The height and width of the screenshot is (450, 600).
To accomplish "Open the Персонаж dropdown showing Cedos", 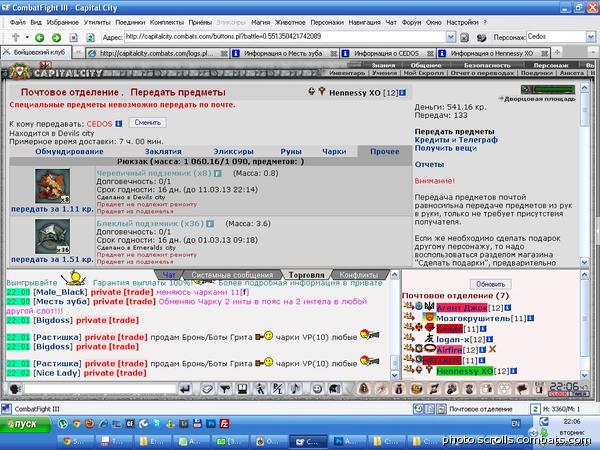I will tap(590, 37).
